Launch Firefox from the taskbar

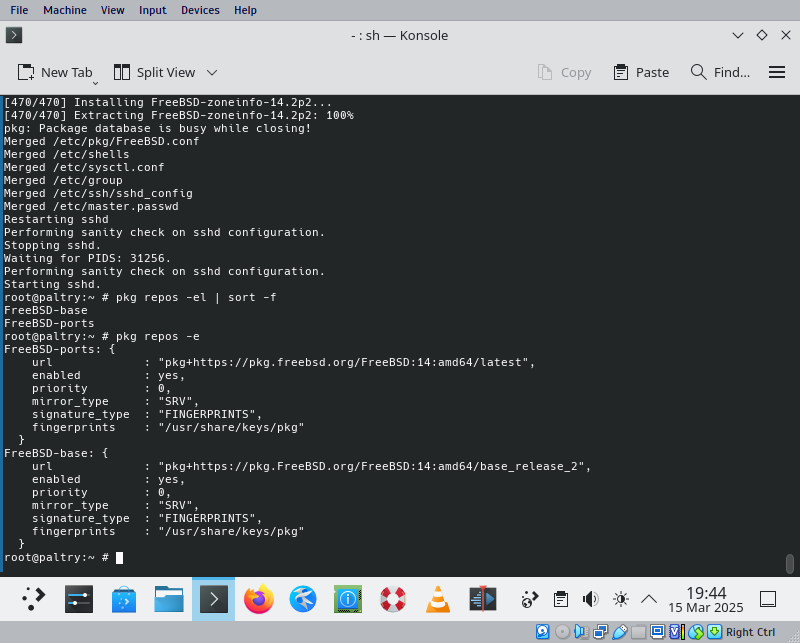258,599
